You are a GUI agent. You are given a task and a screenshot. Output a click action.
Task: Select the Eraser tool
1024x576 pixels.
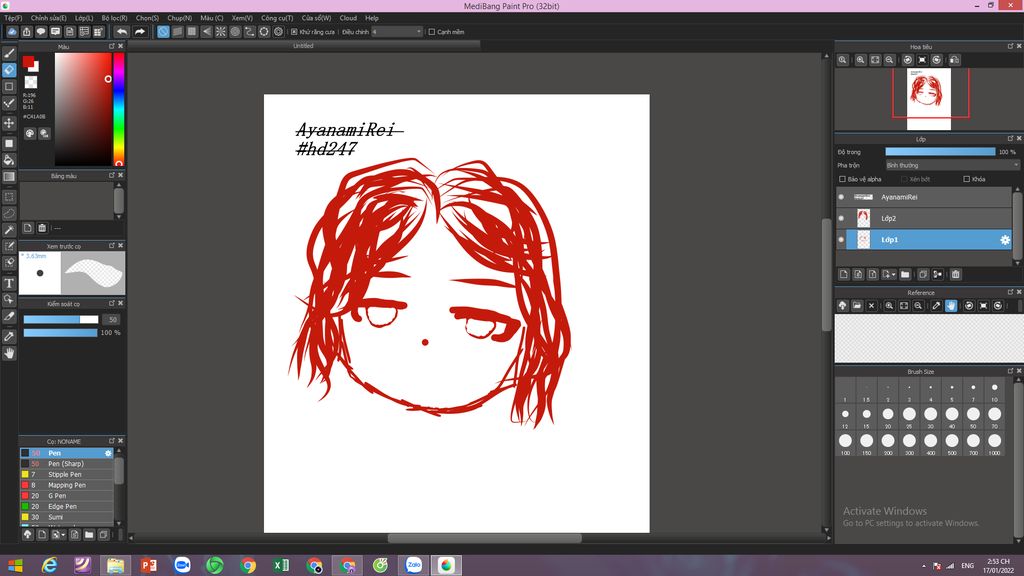coord(9,70)
